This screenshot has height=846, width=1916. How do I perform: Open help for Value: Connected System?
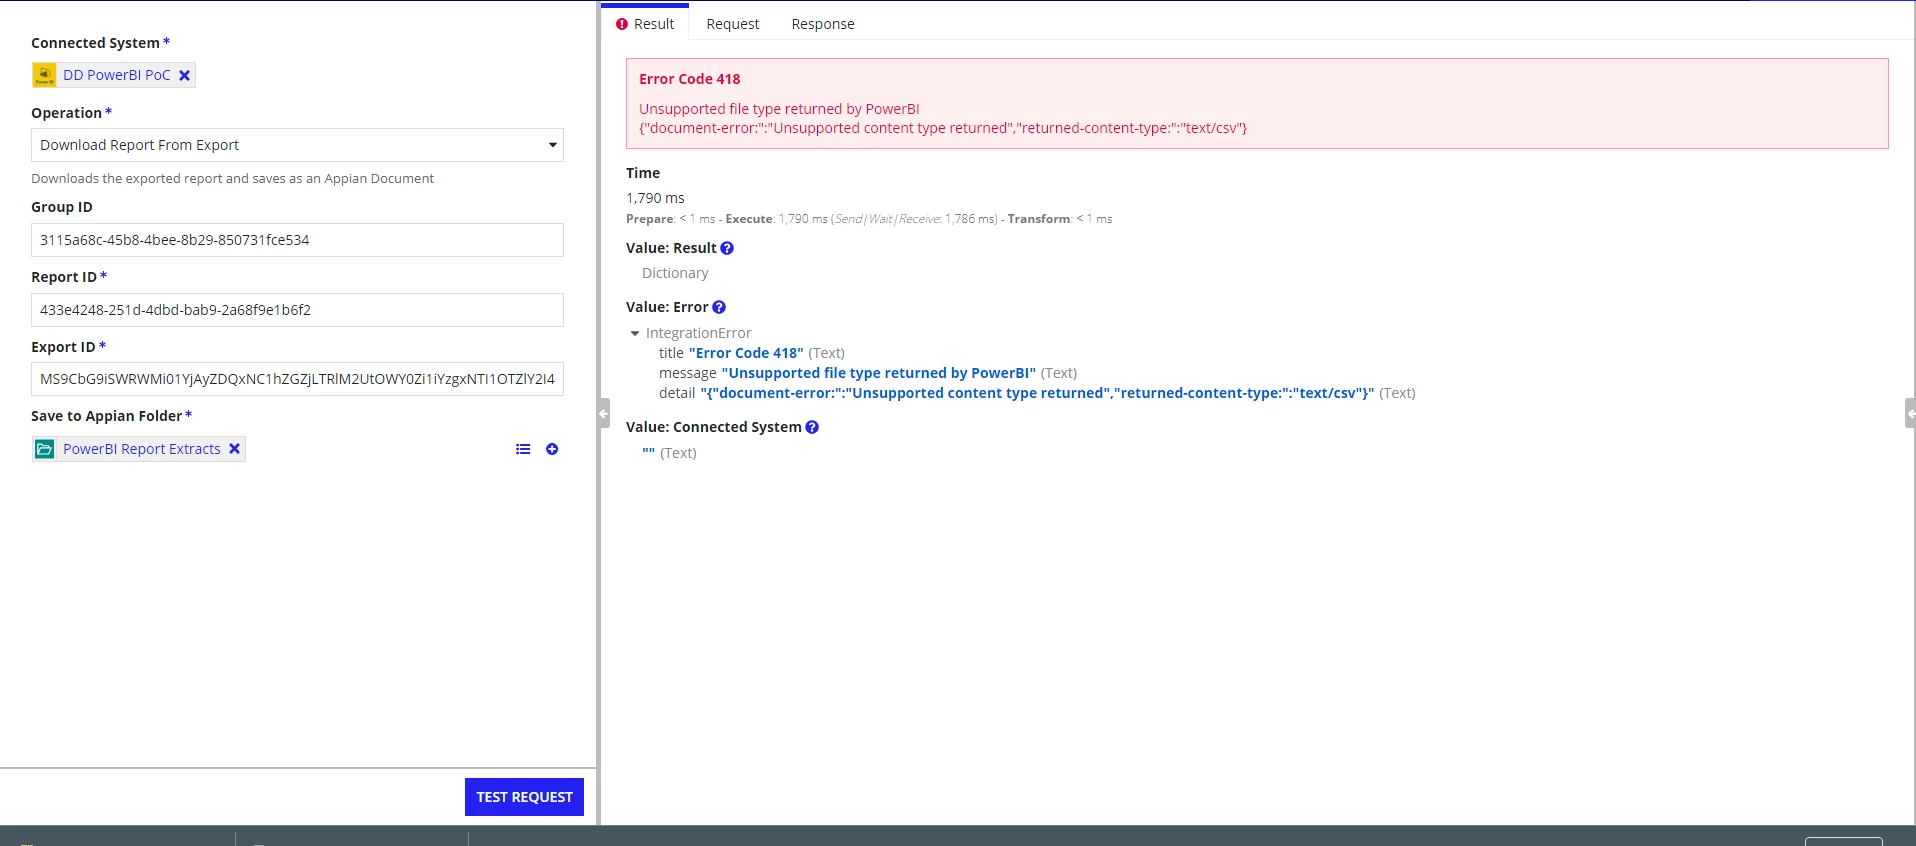[x=812, y=427]
